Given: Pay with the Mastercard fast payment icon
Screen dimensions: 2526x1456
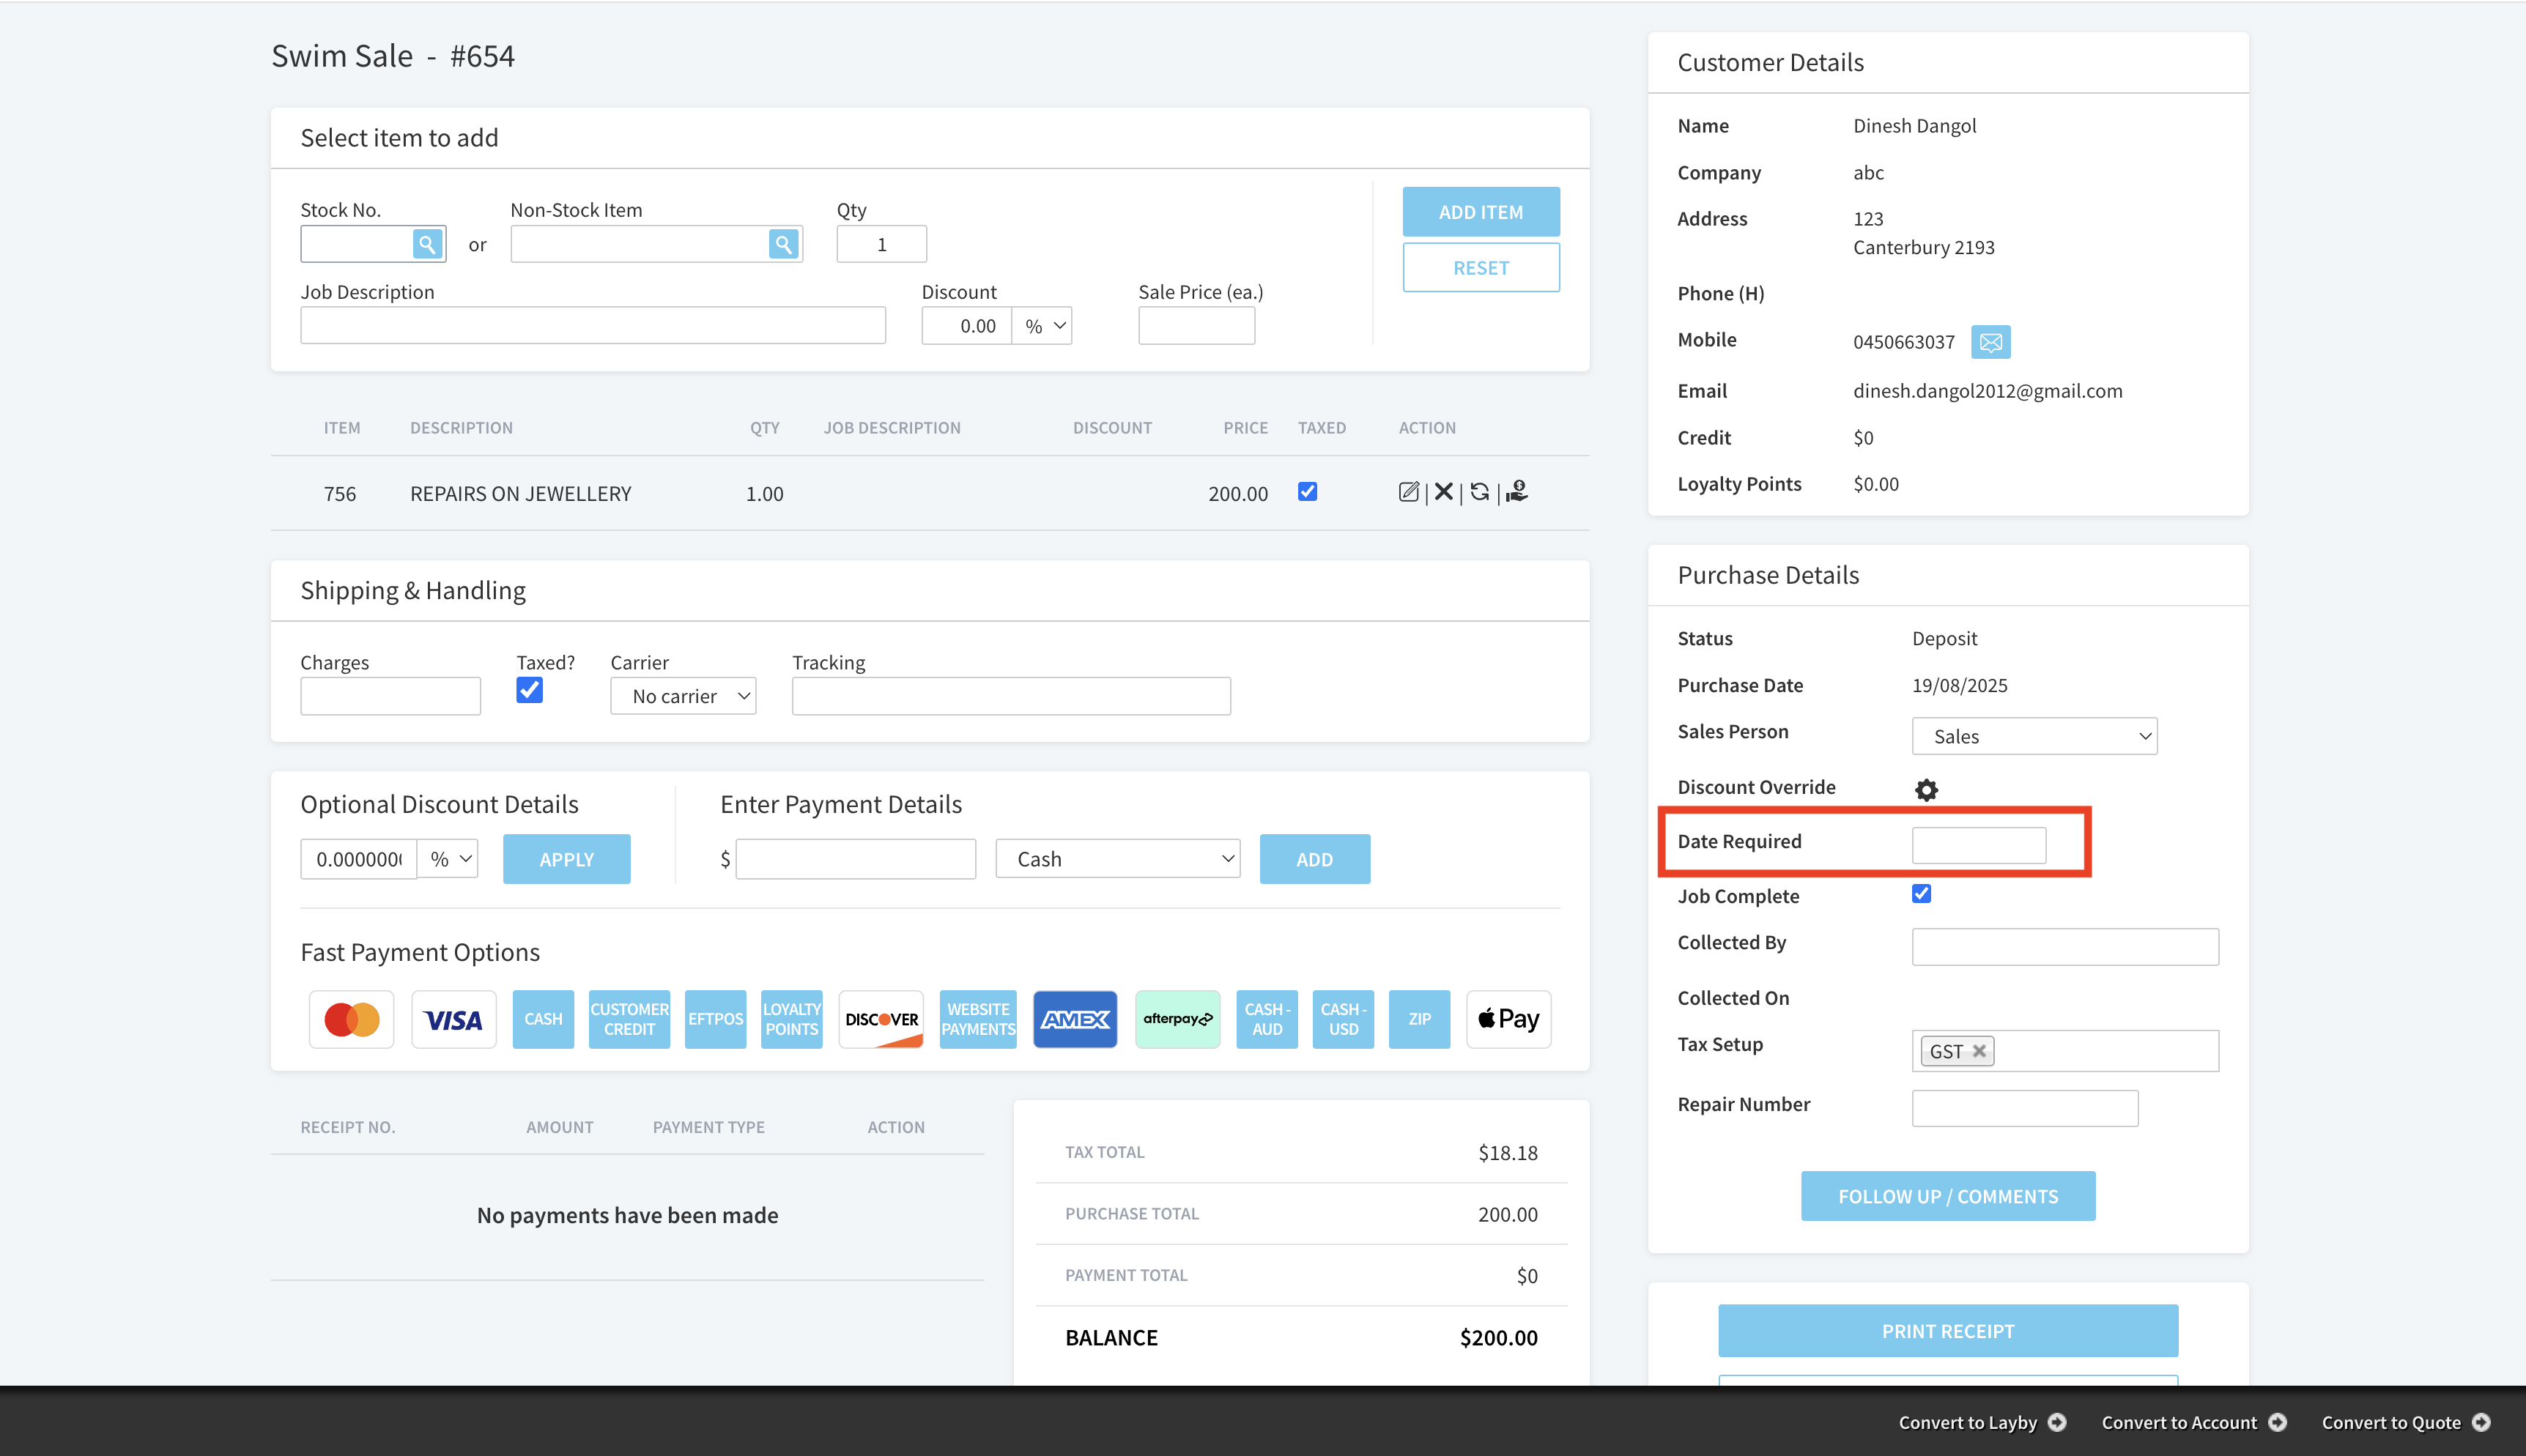Looking at the screenshot, I should coord(352,1019).
